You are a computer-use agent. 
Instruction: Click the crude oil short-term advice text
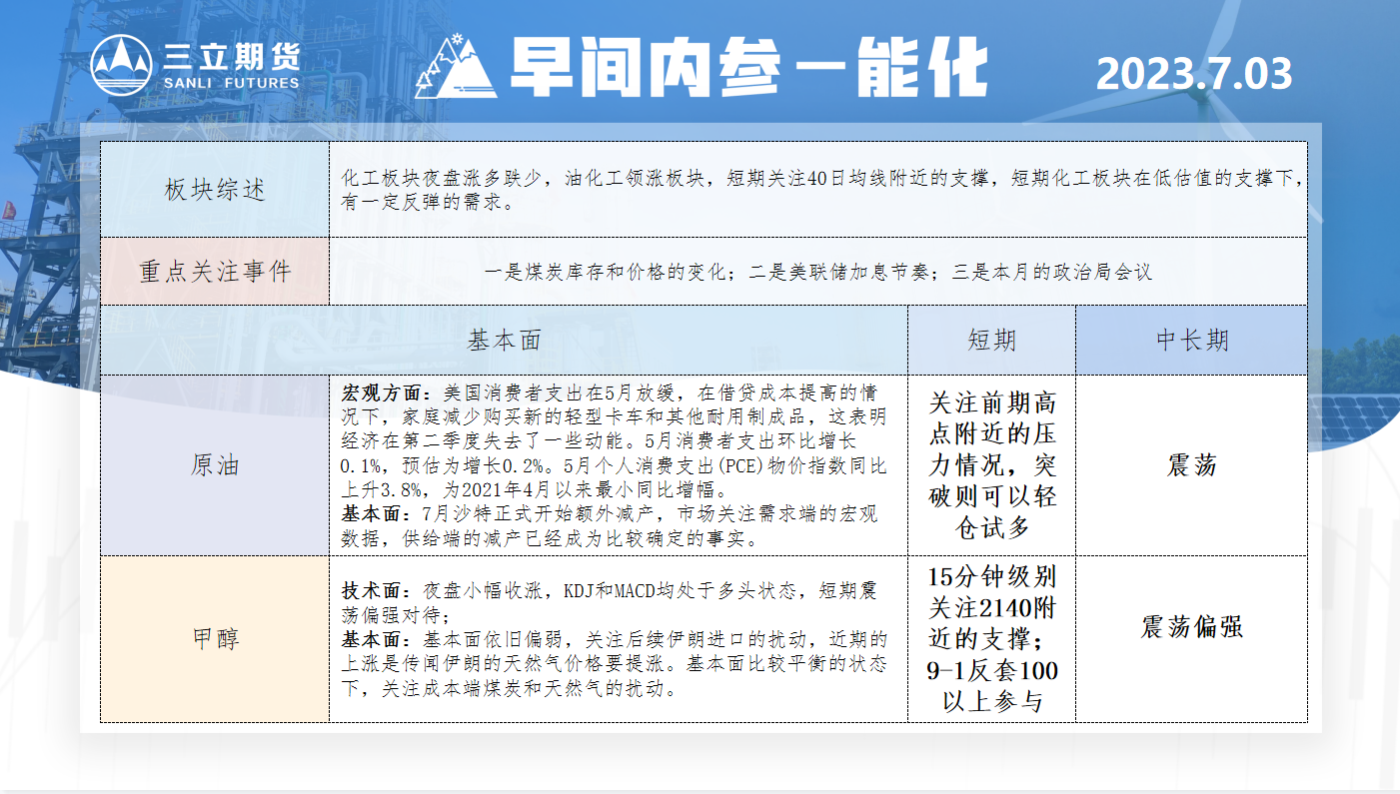coord(992,465)
